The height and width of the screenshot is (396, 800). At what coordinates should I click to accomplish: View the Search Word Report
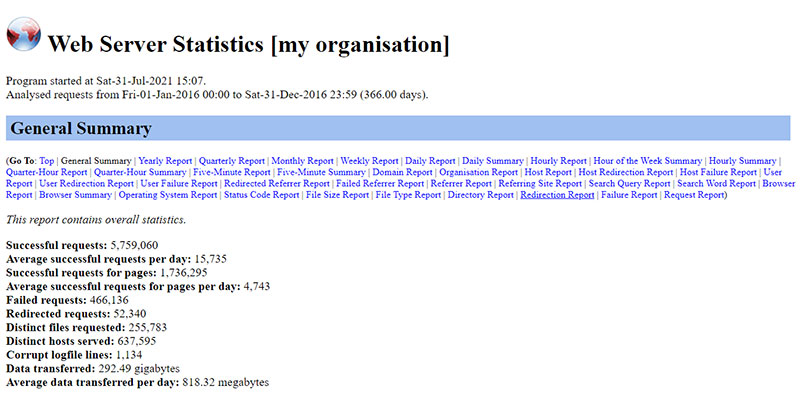pos(716,183)
